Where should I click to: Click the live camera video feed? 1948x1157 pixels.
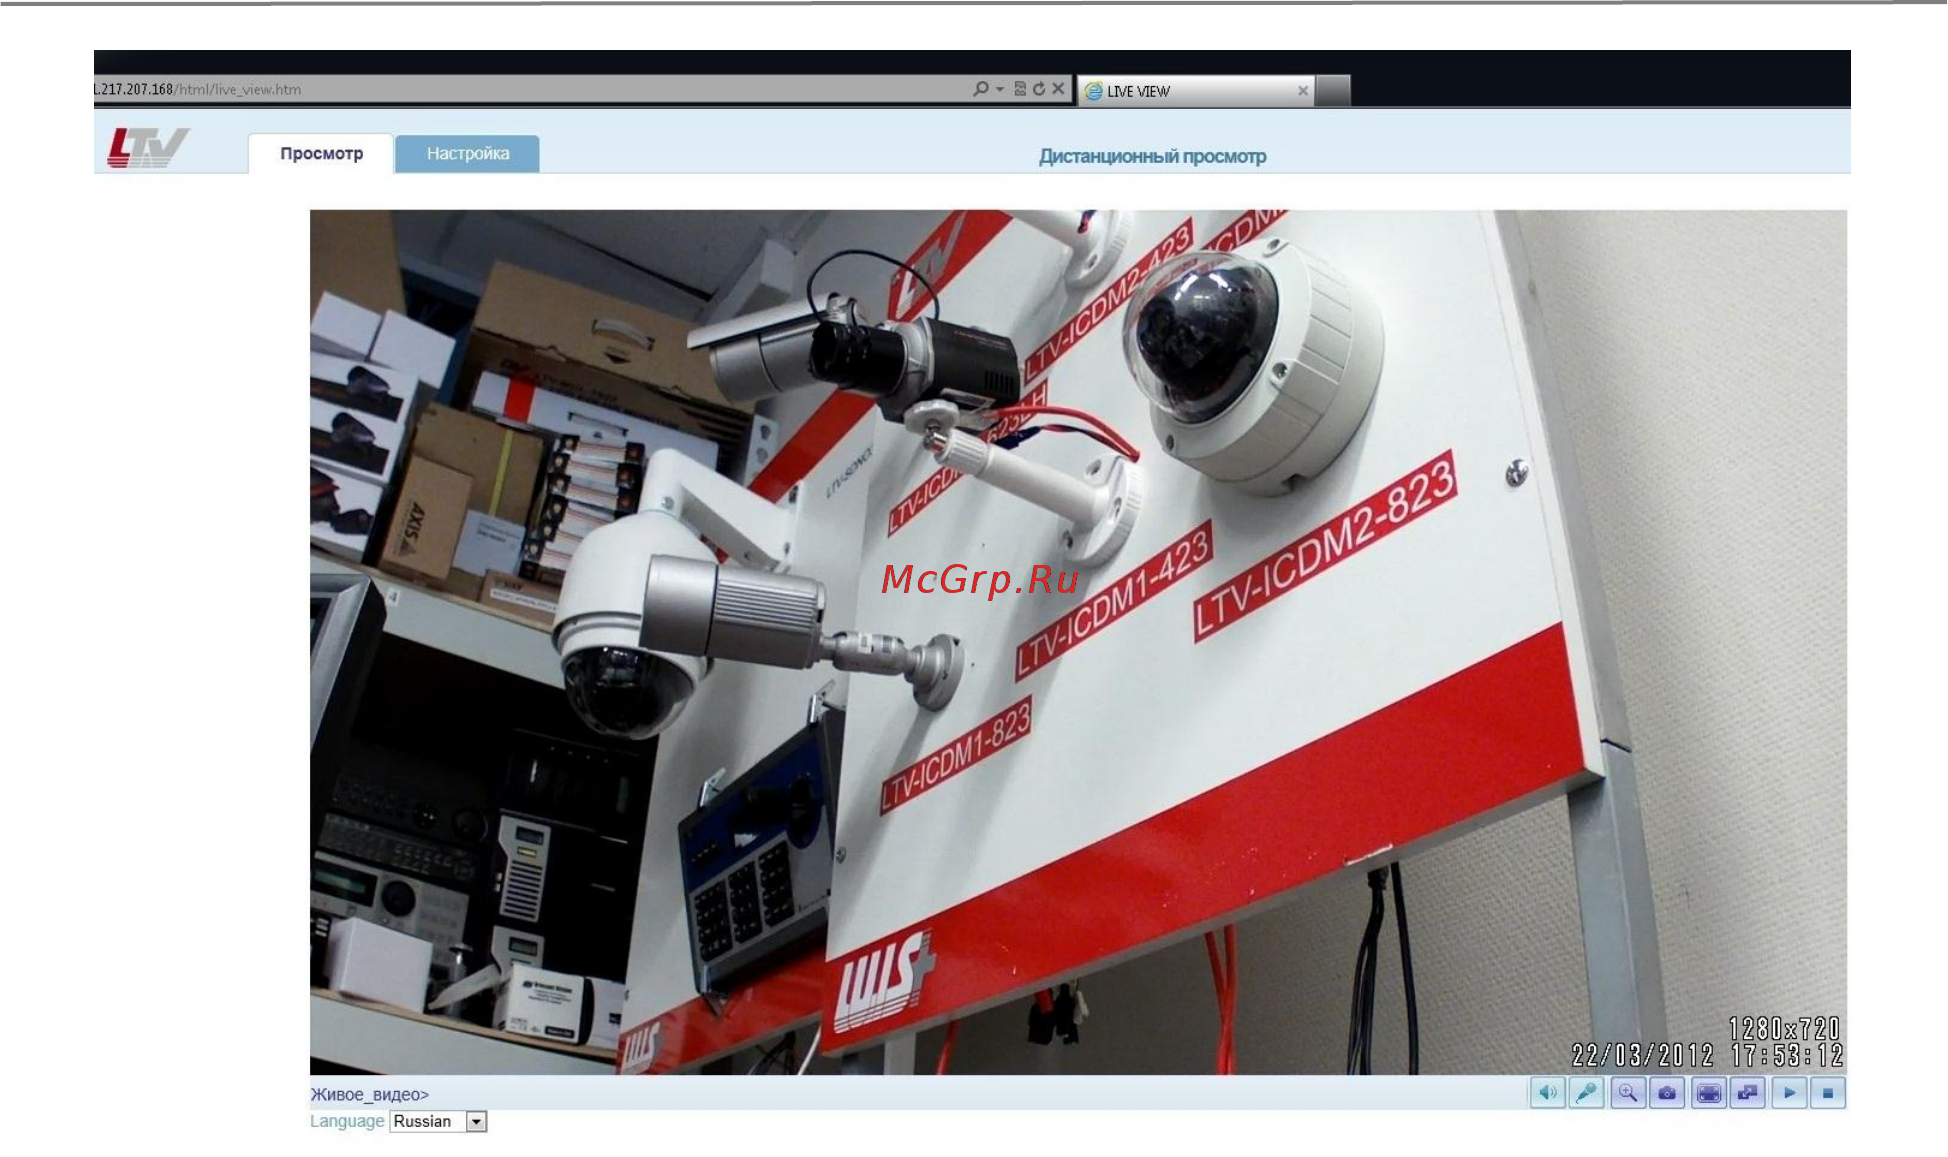pyautogui.click(x=1078, y=642)
